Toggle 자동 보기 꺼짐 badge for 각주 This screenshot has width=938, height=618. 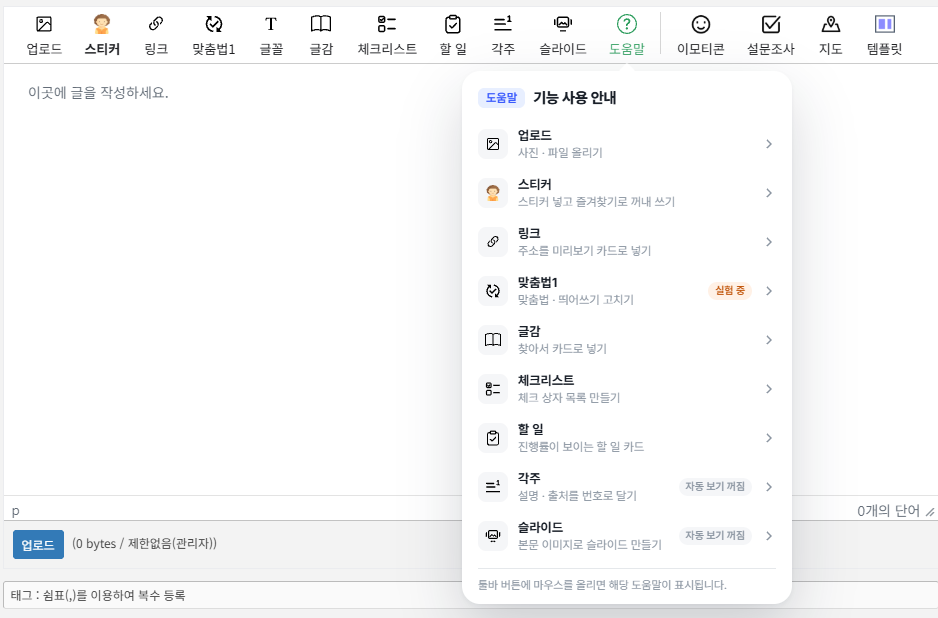(x=715, y=486)
